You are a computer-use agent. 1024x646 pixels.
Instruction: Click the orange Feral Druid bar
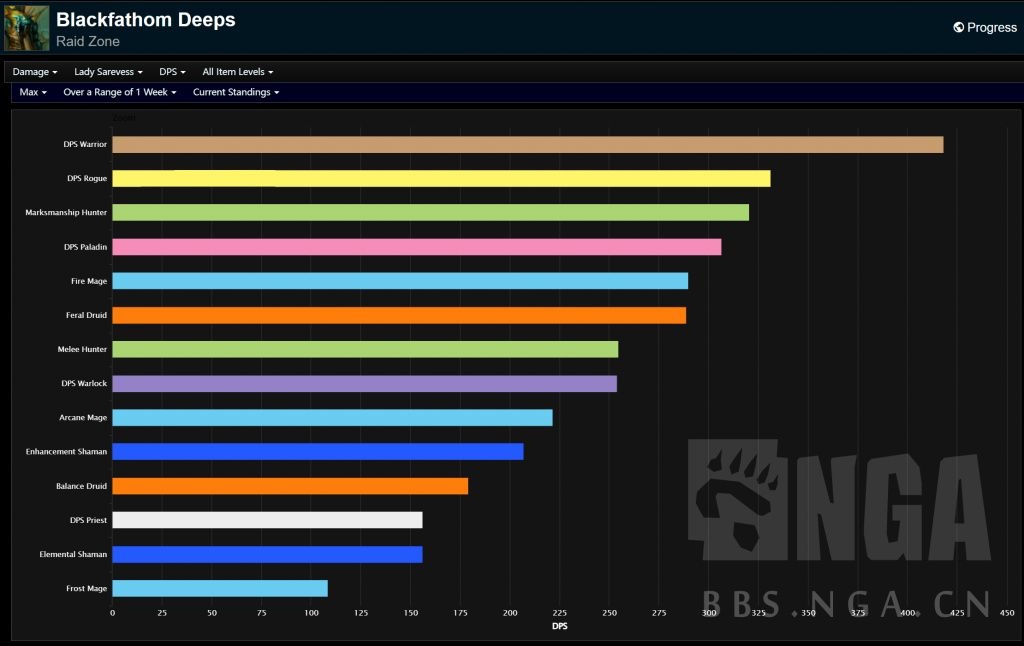[399, 315]
